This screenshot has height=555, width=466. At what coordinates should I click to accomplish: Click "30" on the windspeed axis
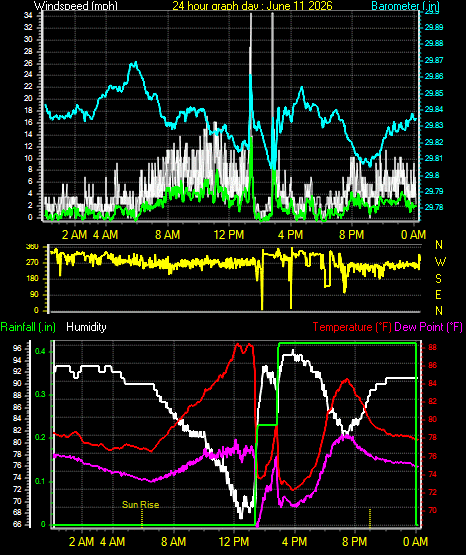coord(28,39)
